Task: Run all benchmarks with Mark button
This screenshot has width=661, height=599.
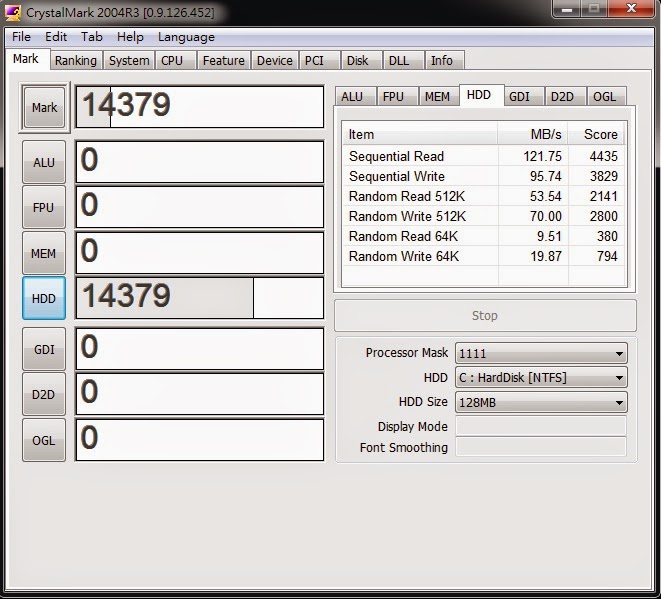Action: (44, 107)
